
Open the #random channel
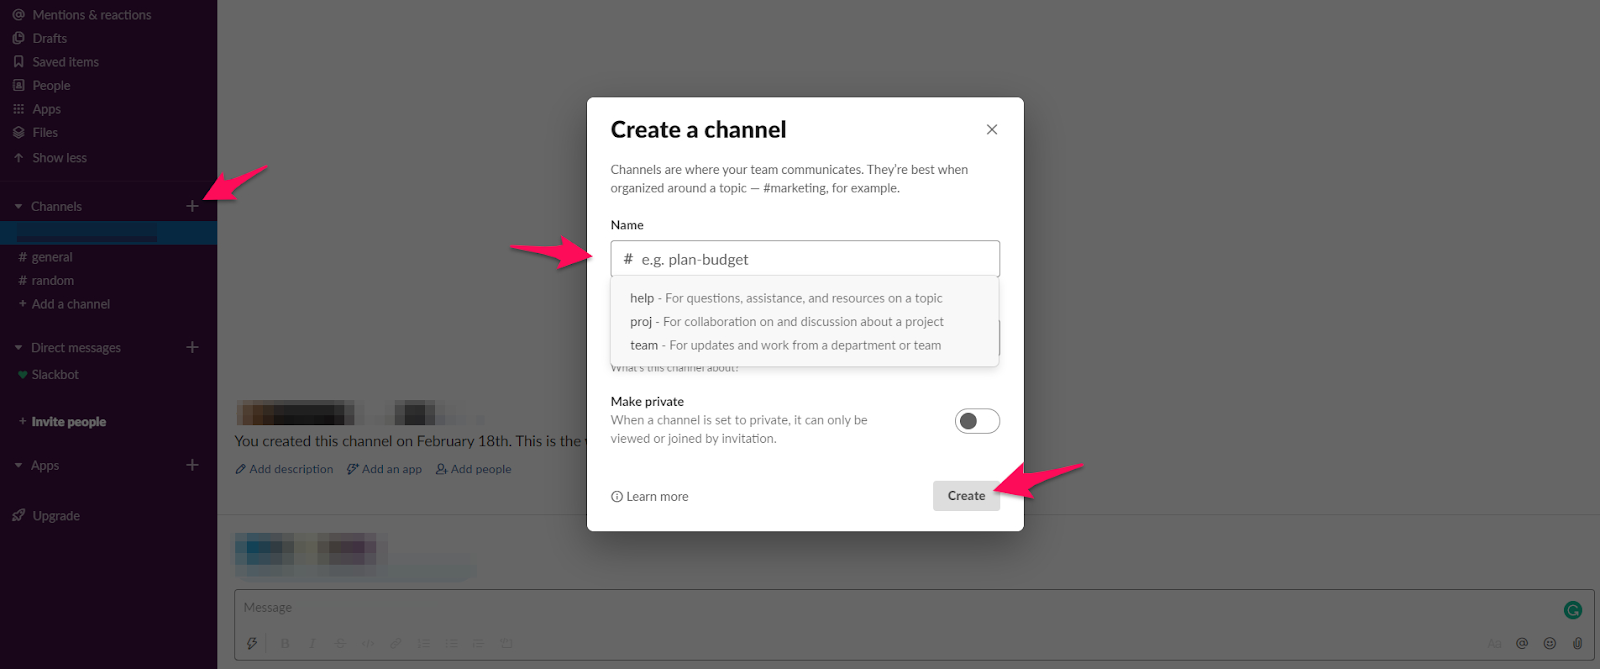[46, 281]
